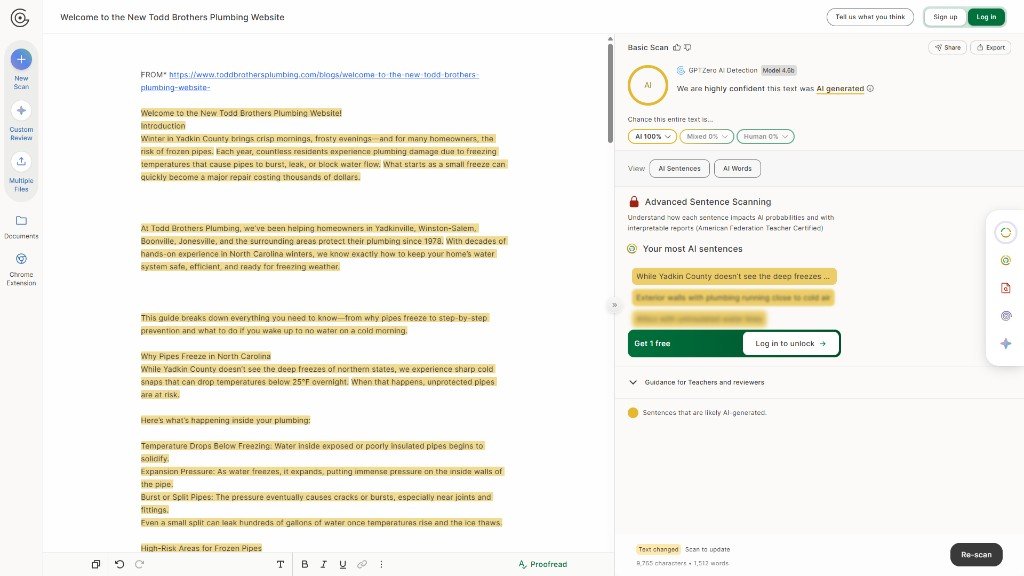The height and width of the screenshot is (576, 1024).
Task: Open more editor options (three dots)
Action: click(x=381, y=564)
